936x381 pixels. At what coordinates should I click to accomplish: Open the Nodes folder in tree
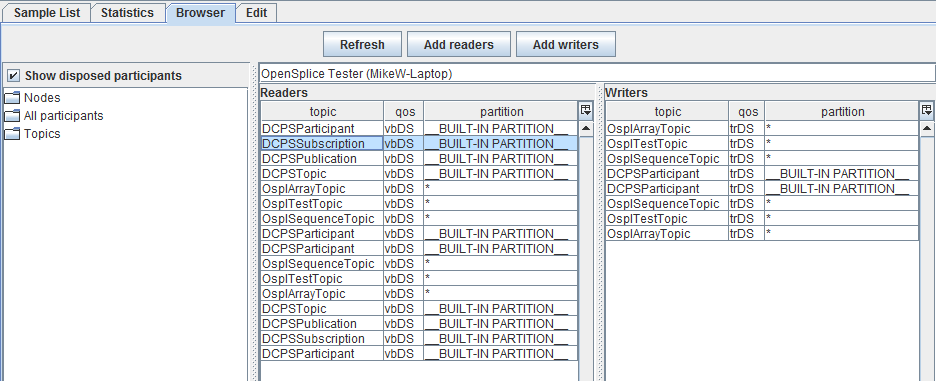pos(42,97)
